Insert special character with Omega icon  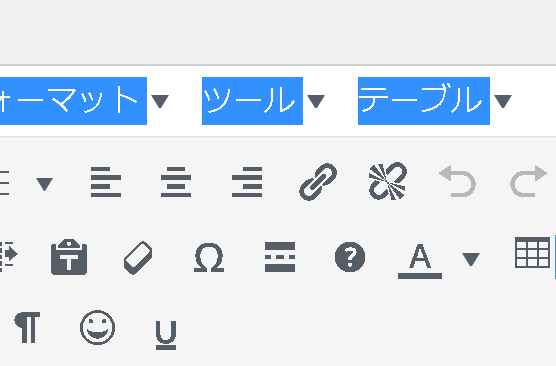[209, 257]
